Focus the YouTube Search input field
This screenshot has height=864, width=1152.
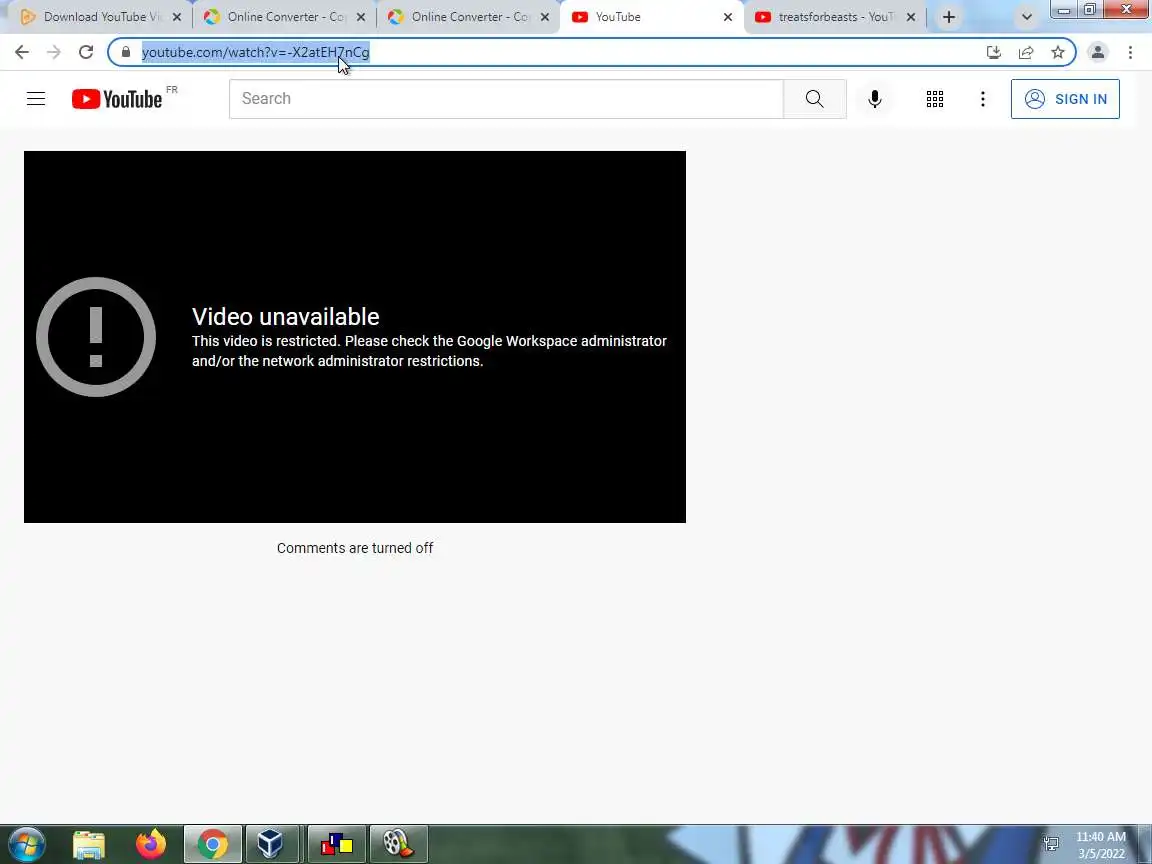coord(506,98)
